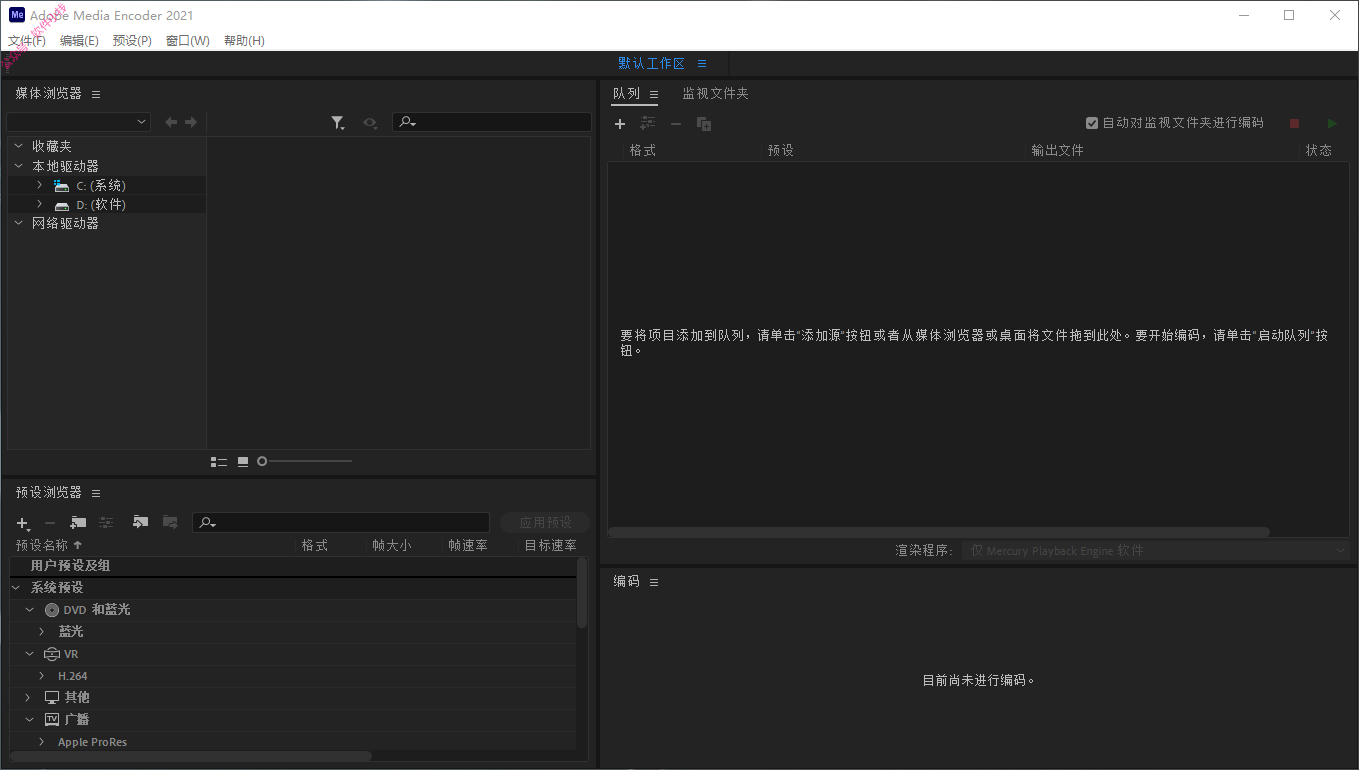Expand the C: (系统) drive
The image size is (1359, 770).
(x=39, y=185)
